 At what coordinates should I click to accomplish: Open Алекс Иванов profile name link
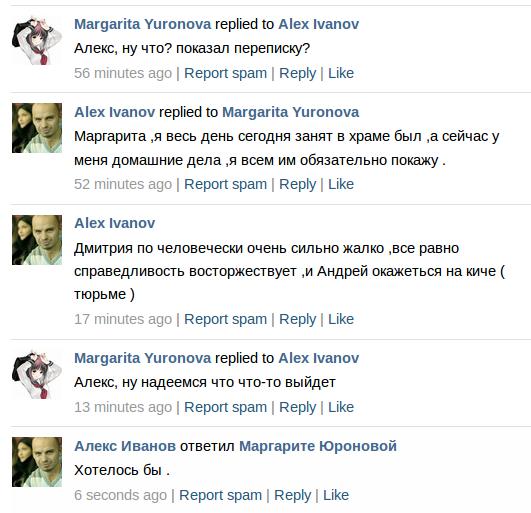point(125,446)
